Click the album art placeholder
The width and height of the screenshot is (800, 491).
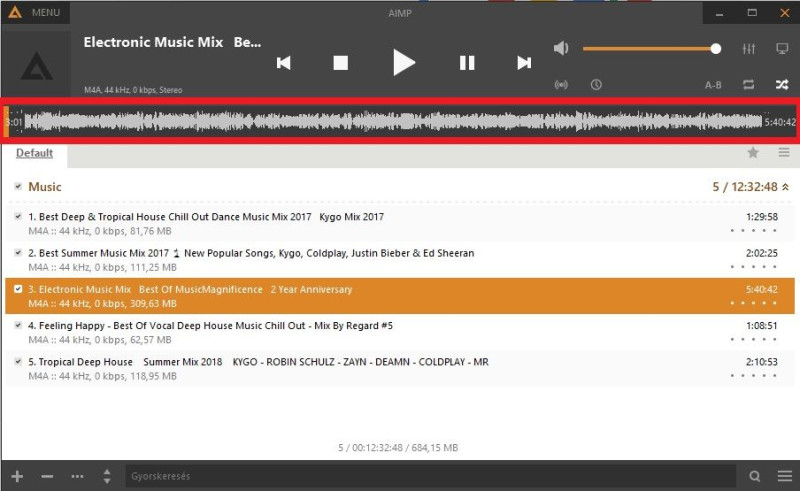tap(36, 65)
